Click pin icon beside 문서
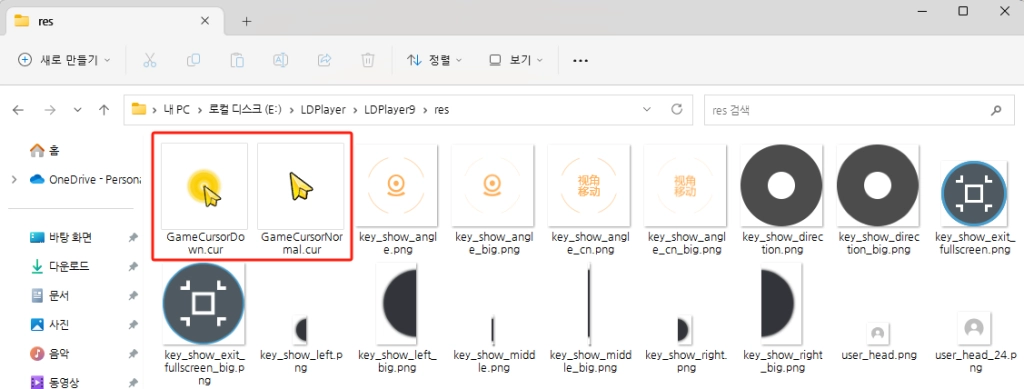Viewport: 1024px width, 389px height. [133, 296]
